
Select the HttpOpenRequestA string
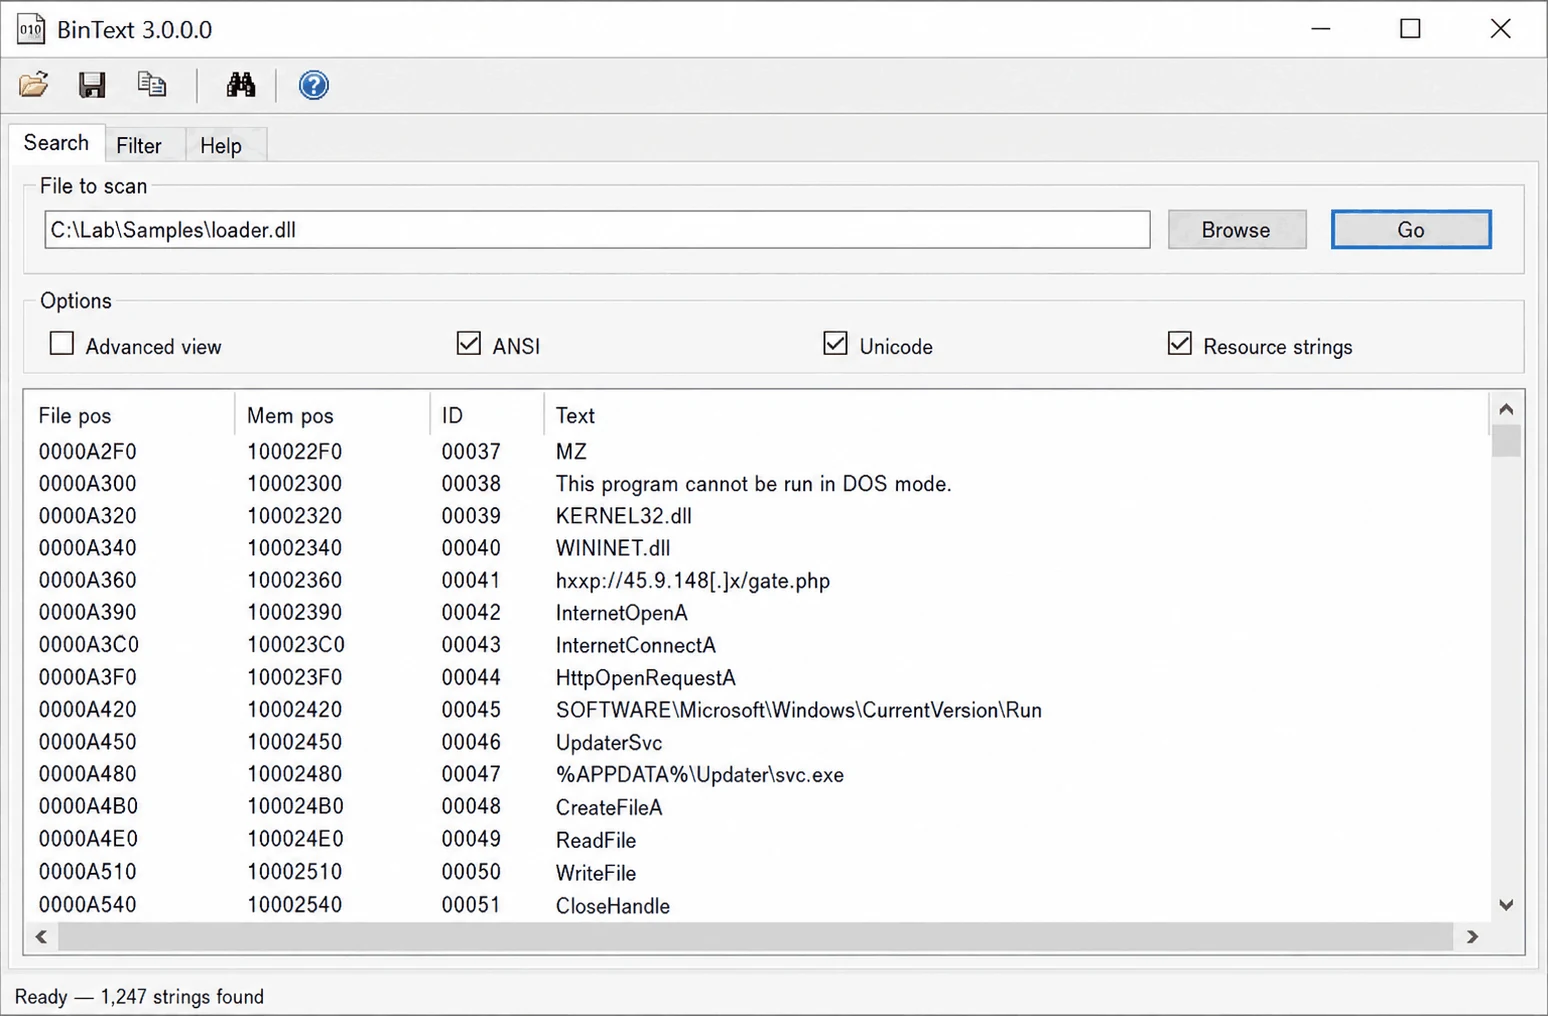click(646, 678)
